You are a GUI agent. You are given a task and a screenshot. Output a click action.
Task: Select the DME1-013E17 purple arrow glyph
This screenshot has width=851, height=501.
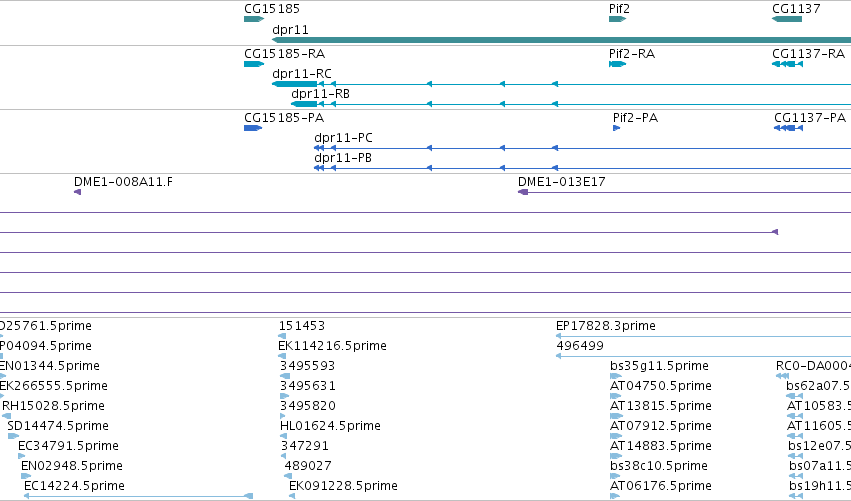tap(523, 192)
